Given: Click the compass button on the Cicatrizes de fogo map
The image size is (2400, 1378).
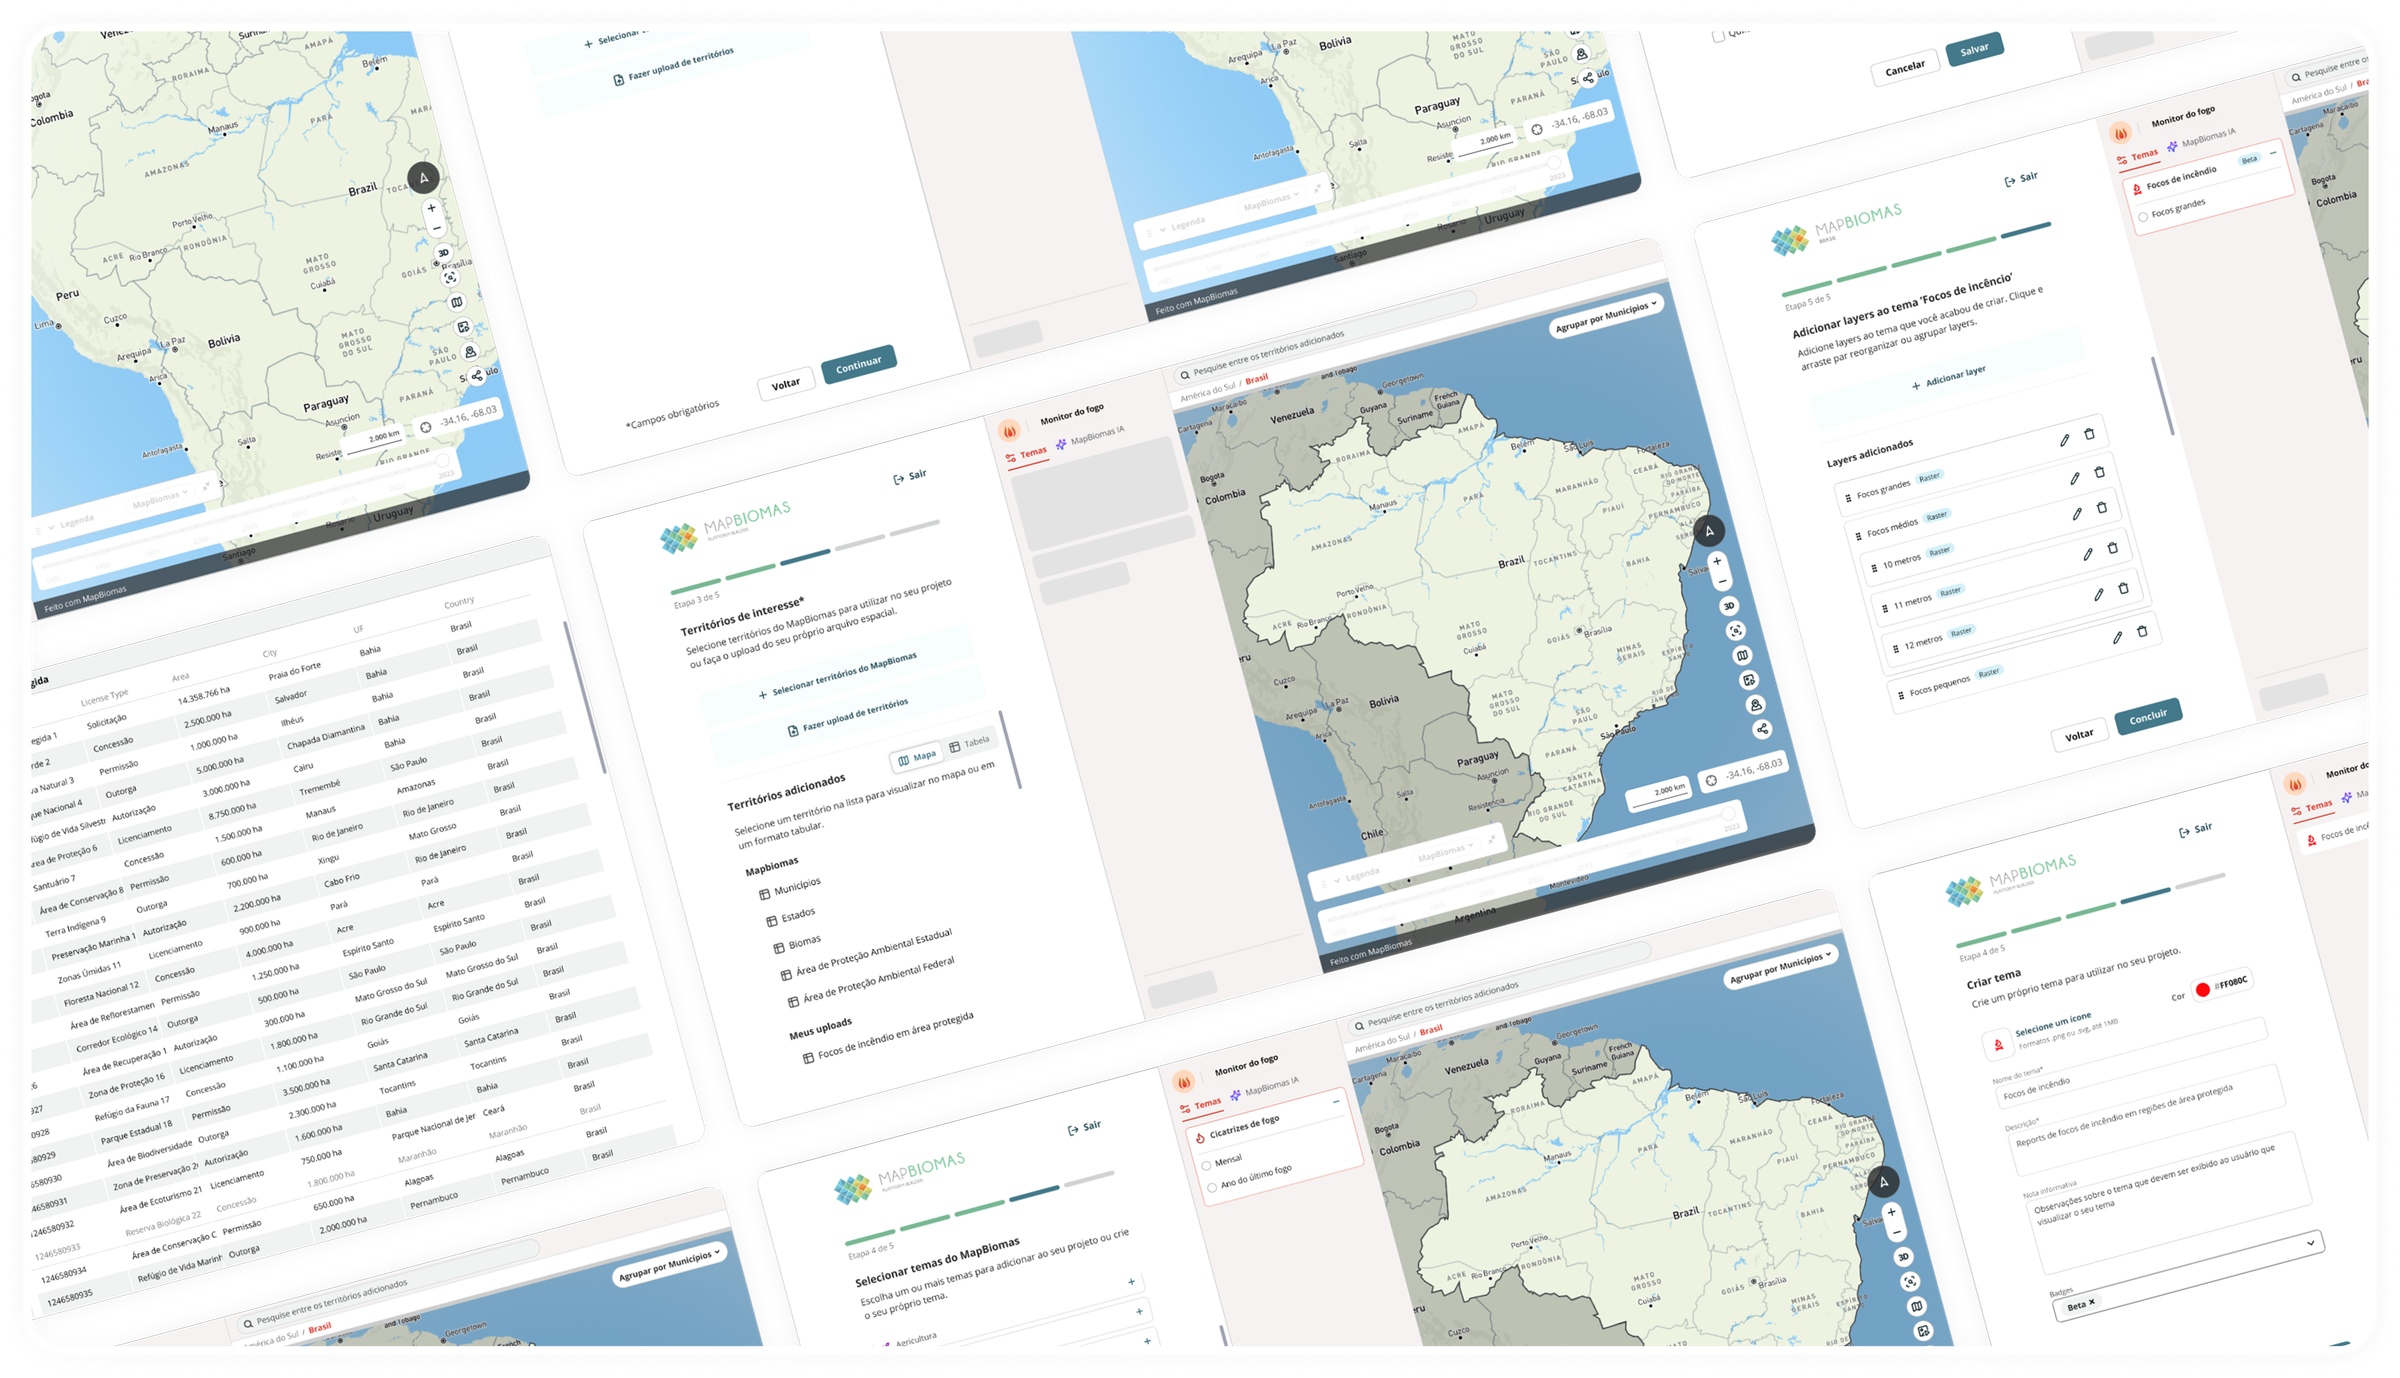Looking at the screenshot, I should coord(1883,1182).
